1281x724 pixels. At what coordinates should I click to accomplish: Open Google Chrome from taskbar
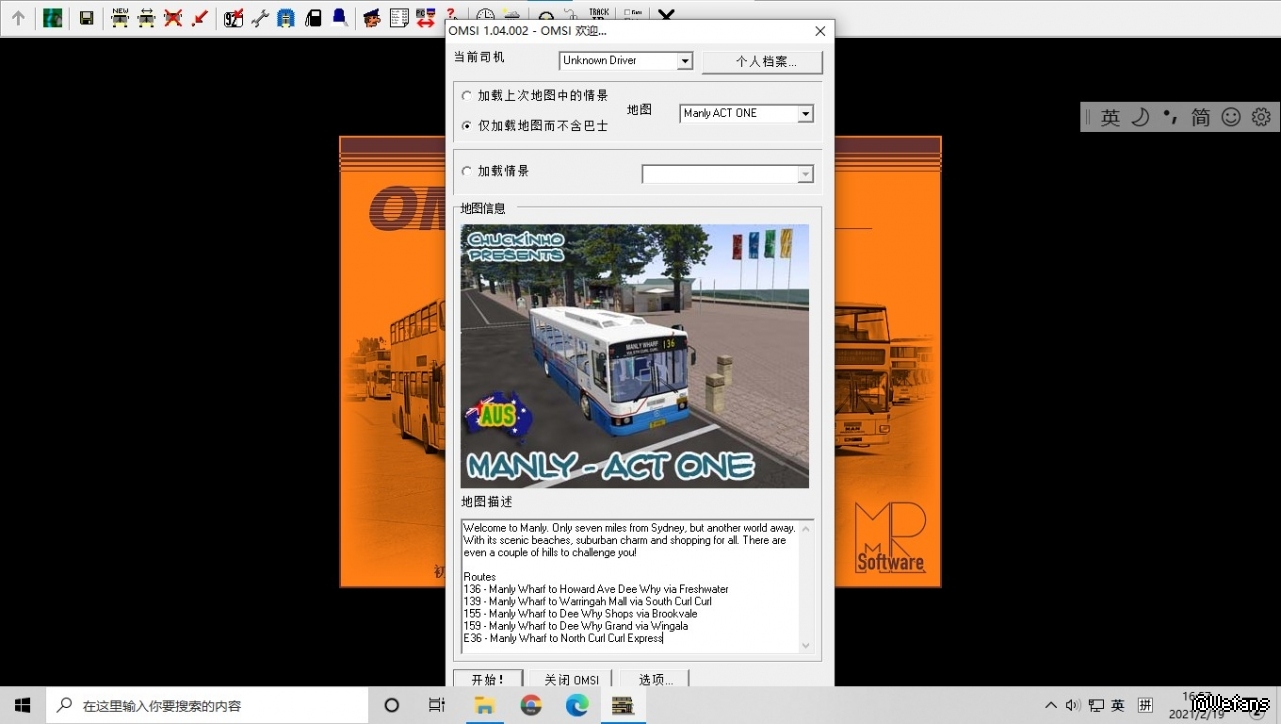[x=531, y=705]
